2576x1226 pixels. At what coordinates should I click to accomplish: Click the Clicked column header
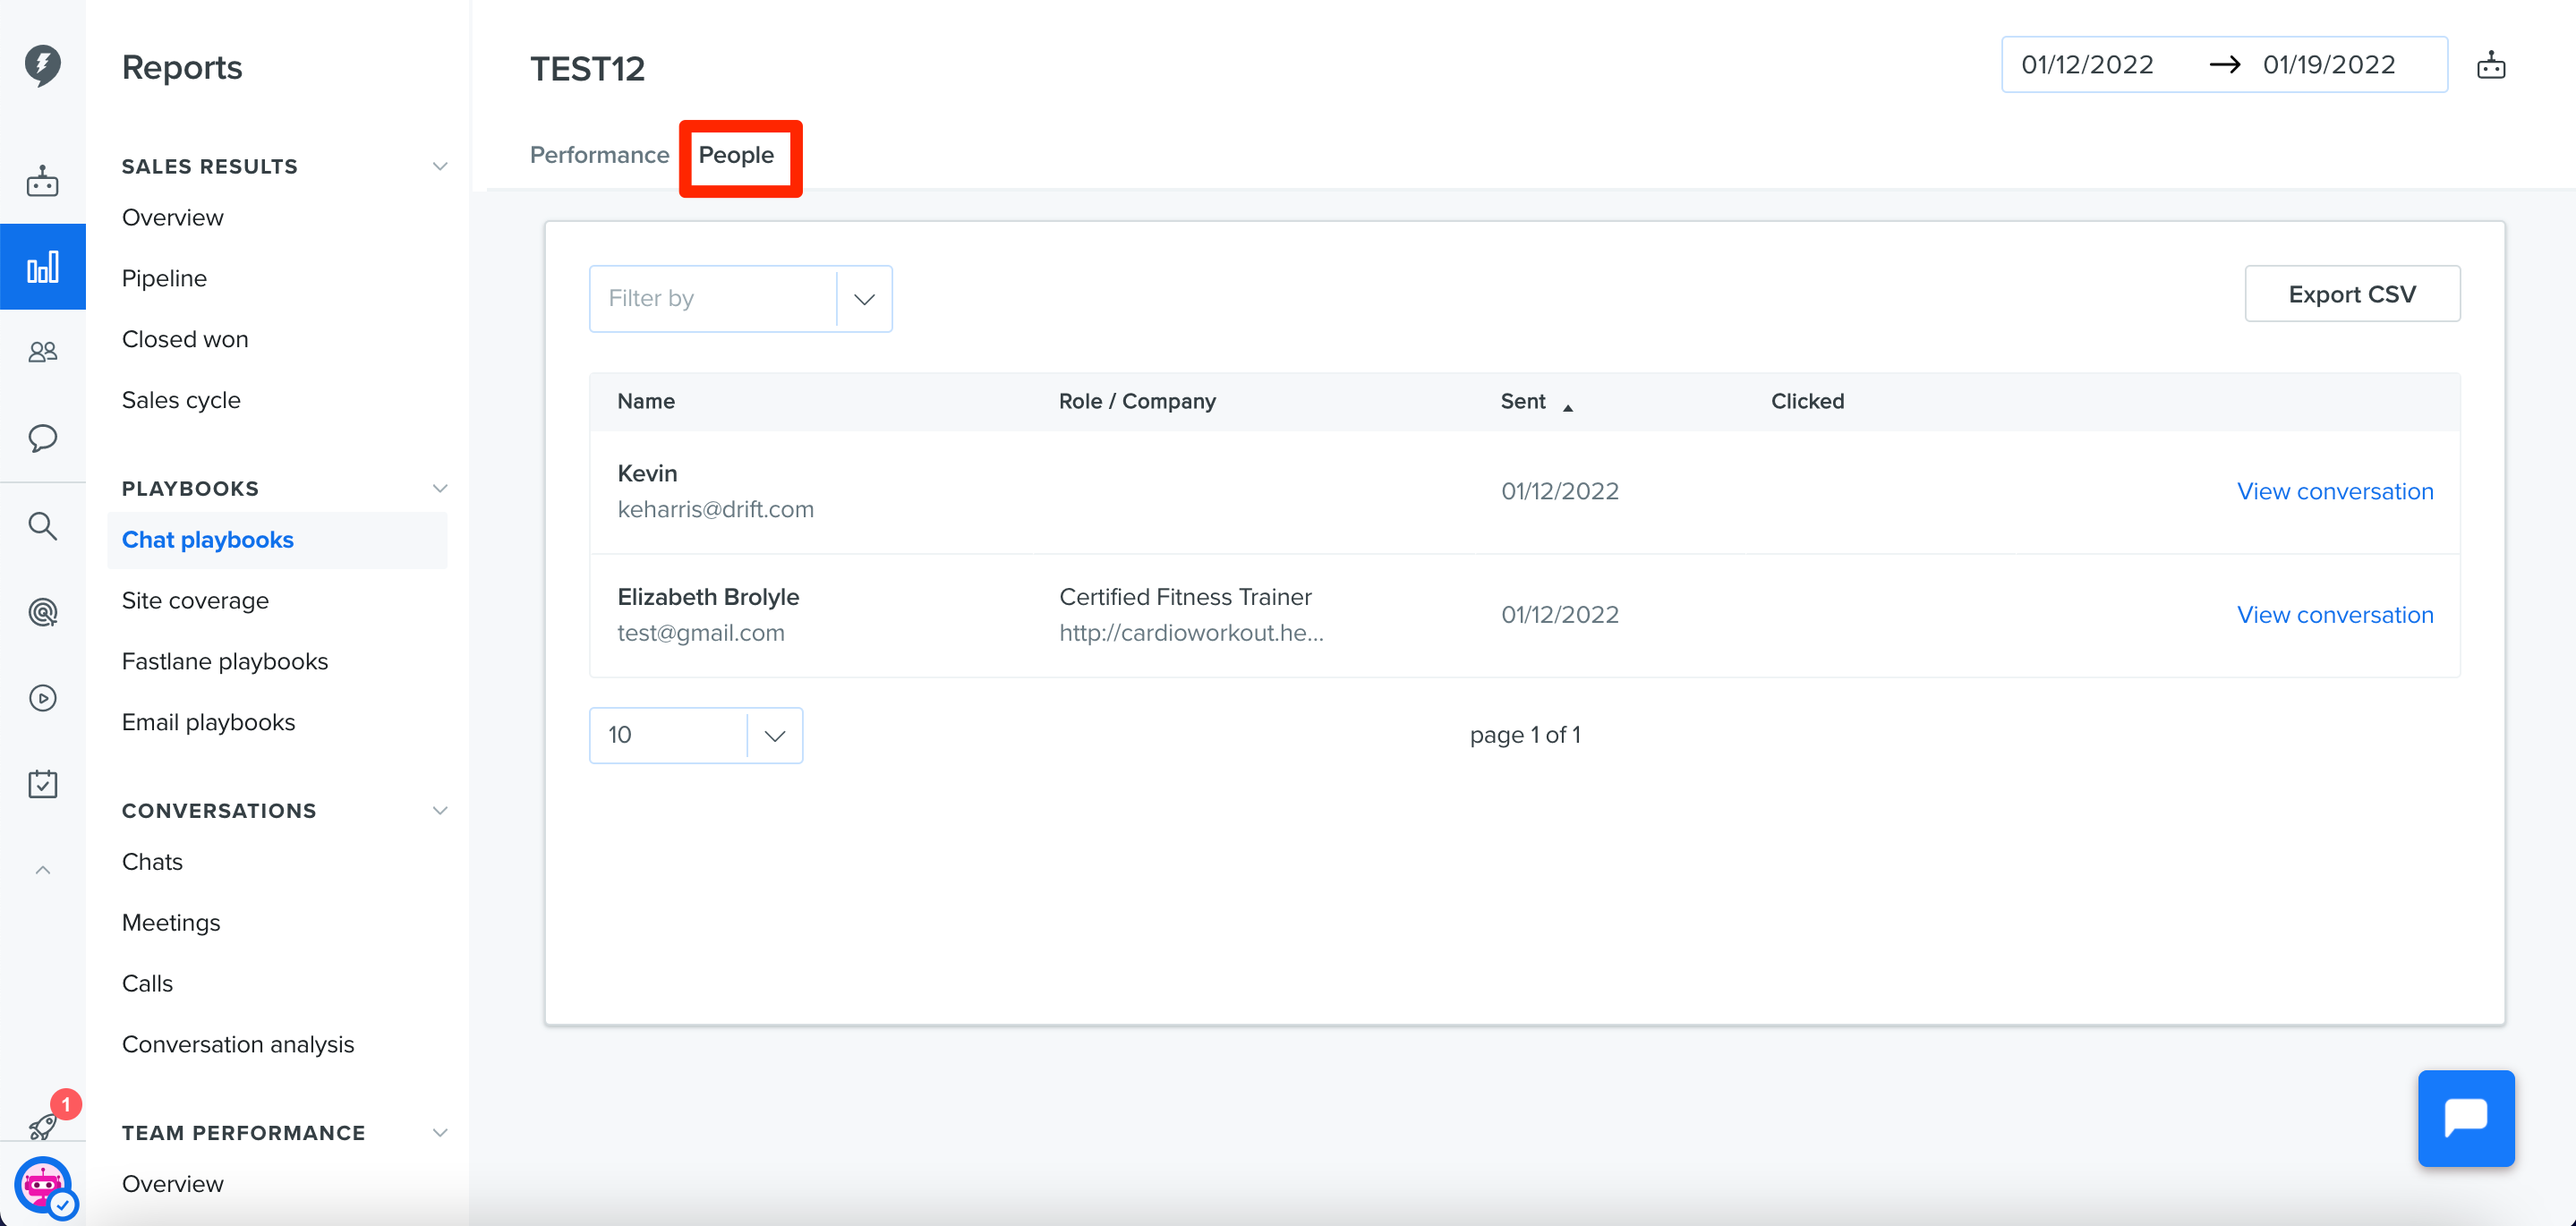[1807, 401]
